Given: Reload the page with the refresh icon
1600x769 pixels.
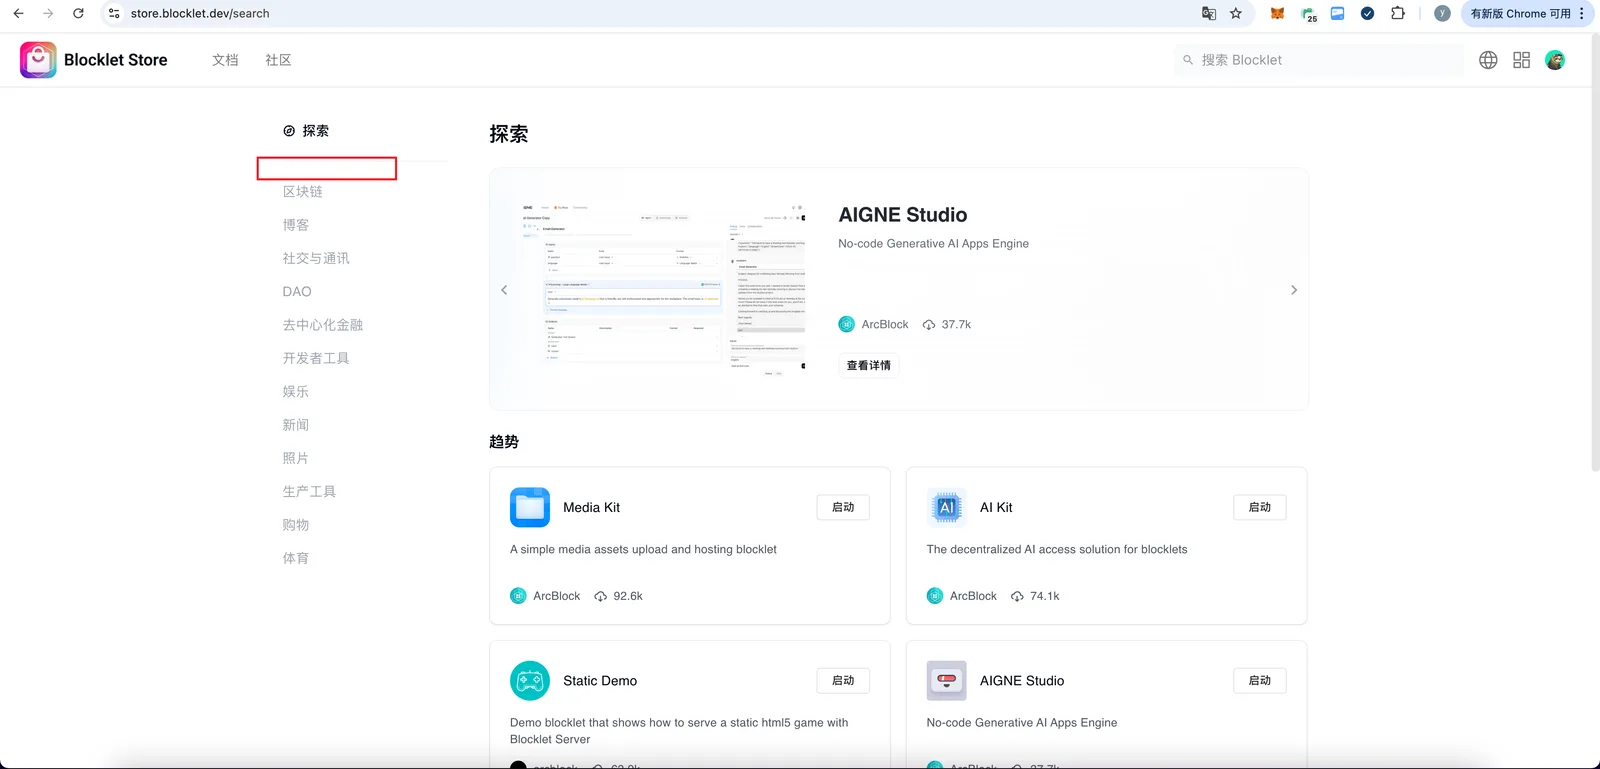Looking at the screenshot, I should [x=78, y=14].
